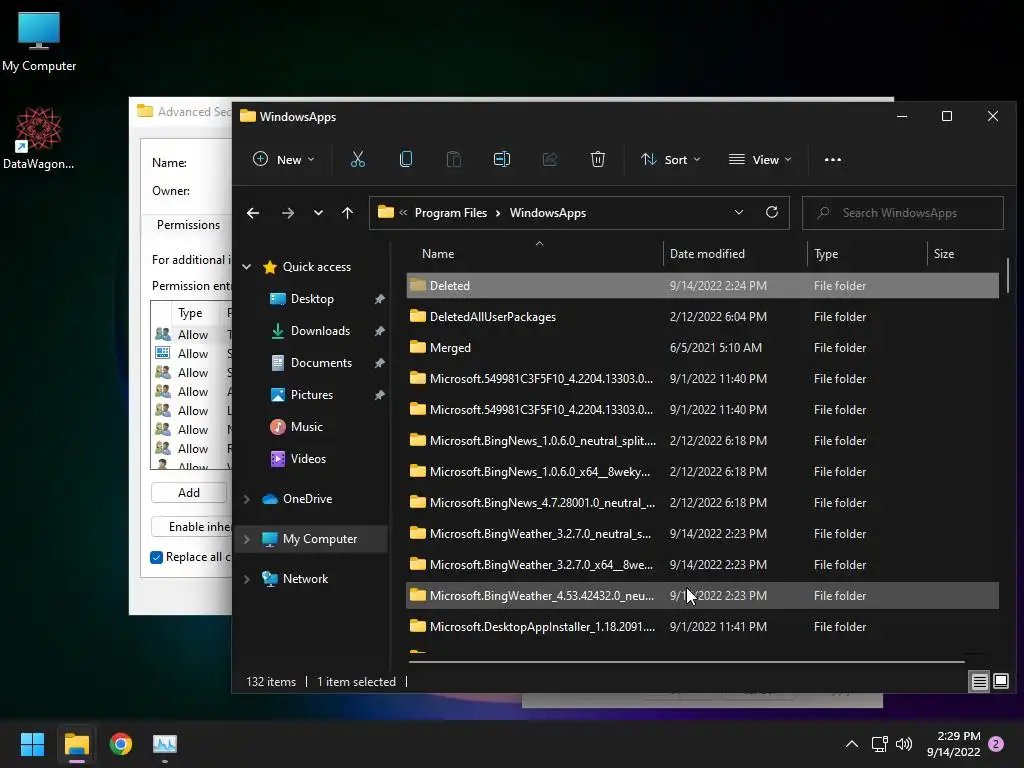This screenshot has height=768, width=1024.
Task: Go back with the left arrow
Action: [x=253, y=213]
